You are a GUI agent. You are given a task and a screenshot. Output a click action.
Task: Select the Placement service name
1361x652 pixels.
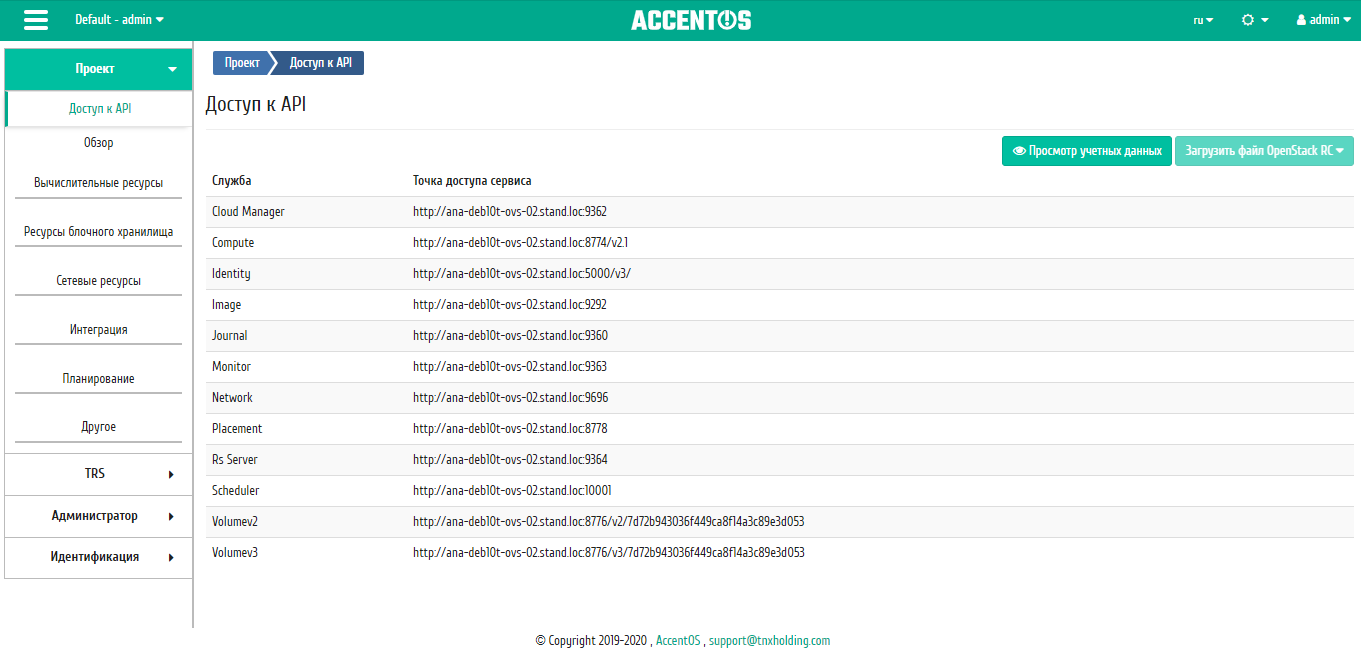(x=237, y=429)
